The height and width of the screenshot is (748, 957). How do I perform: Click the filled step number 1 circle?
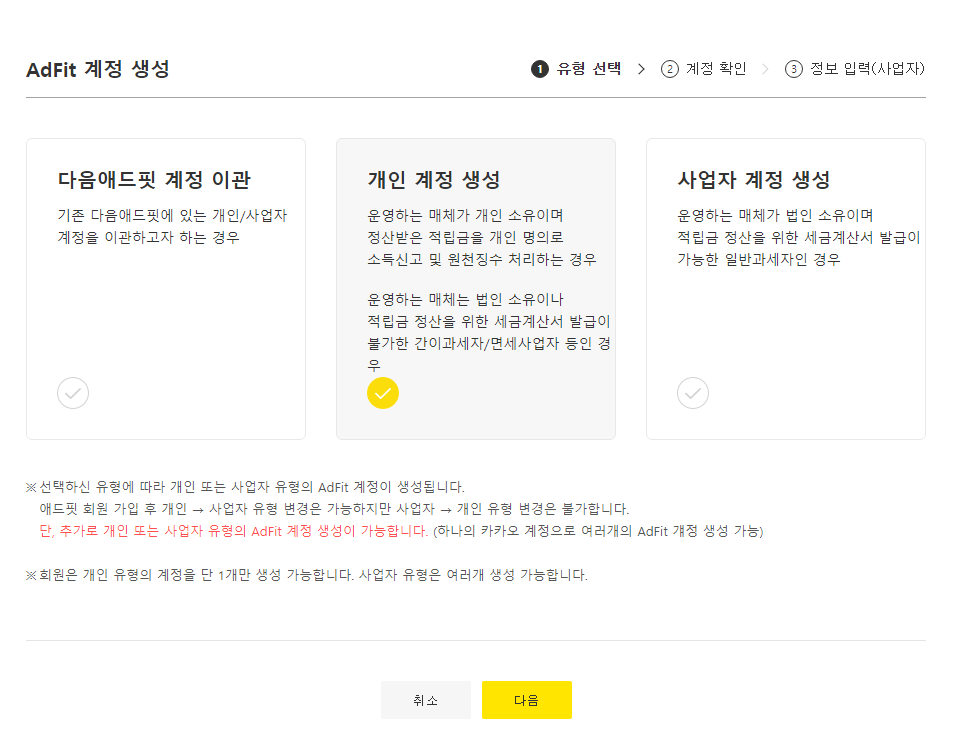[540, 69]
